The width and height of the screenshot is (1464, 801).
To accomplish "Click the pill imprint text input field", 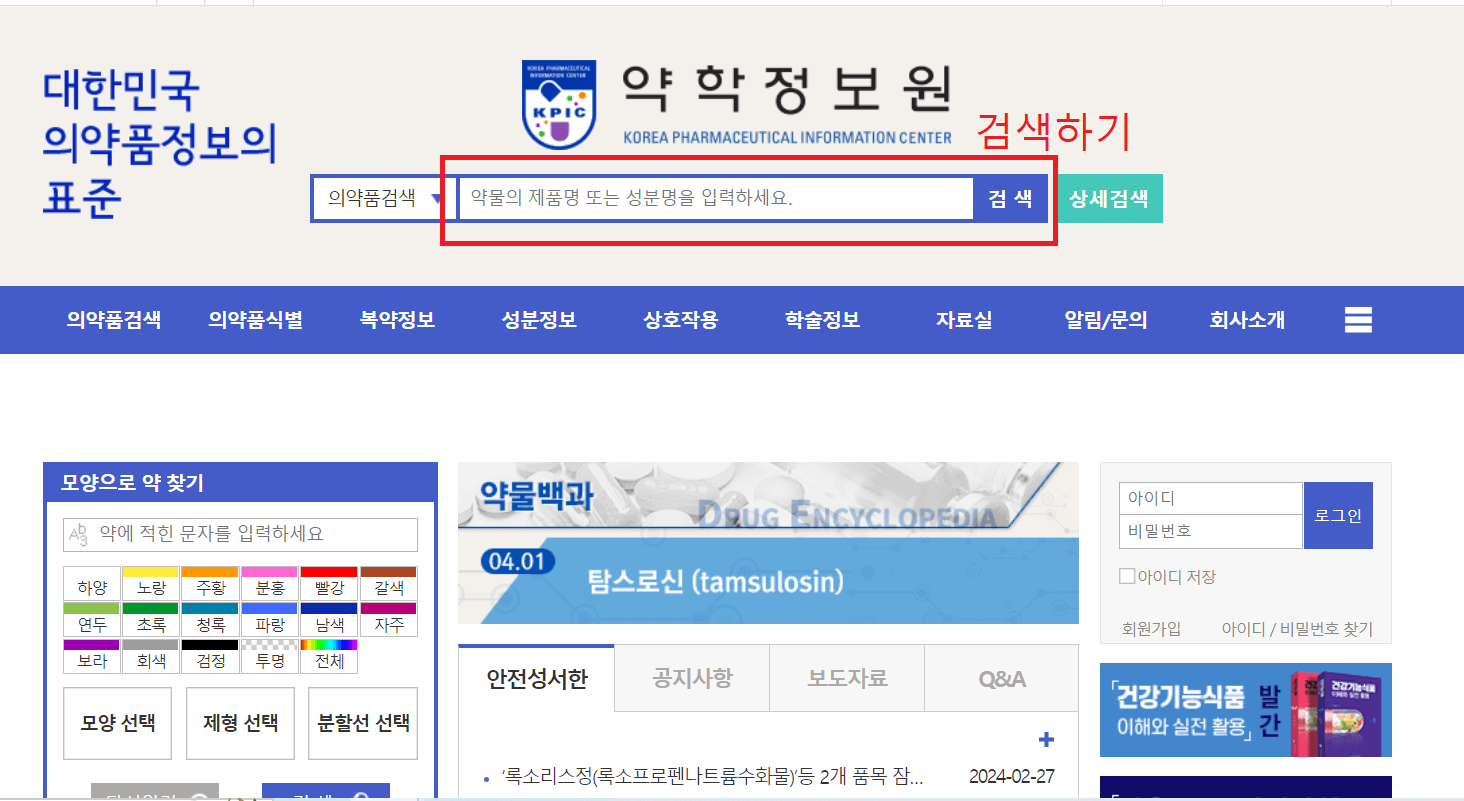I will coord(240,535).
